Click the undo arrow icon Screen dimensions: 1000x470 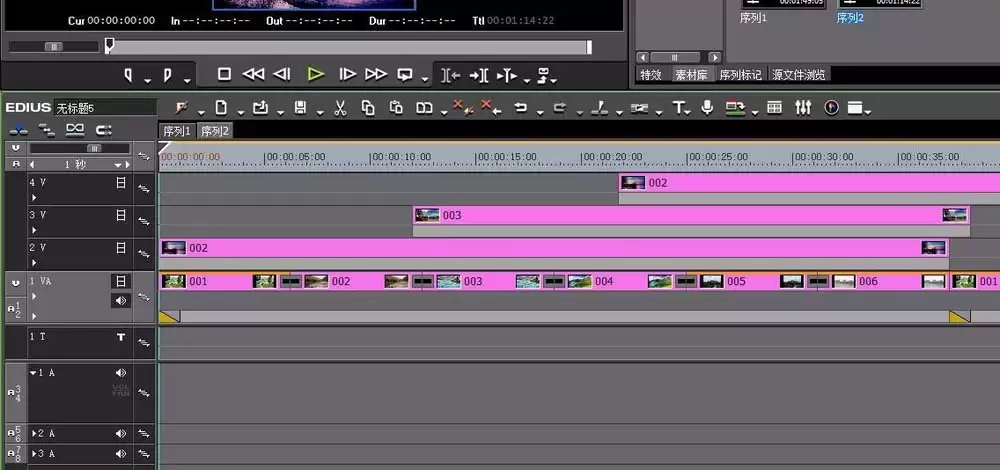(521, 108)
